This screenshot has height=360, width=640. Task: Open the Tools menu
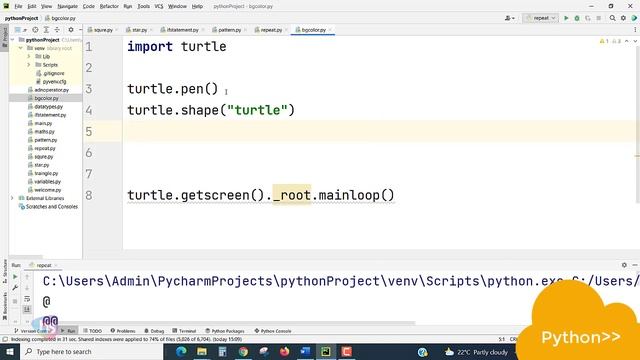click(143, 6)
